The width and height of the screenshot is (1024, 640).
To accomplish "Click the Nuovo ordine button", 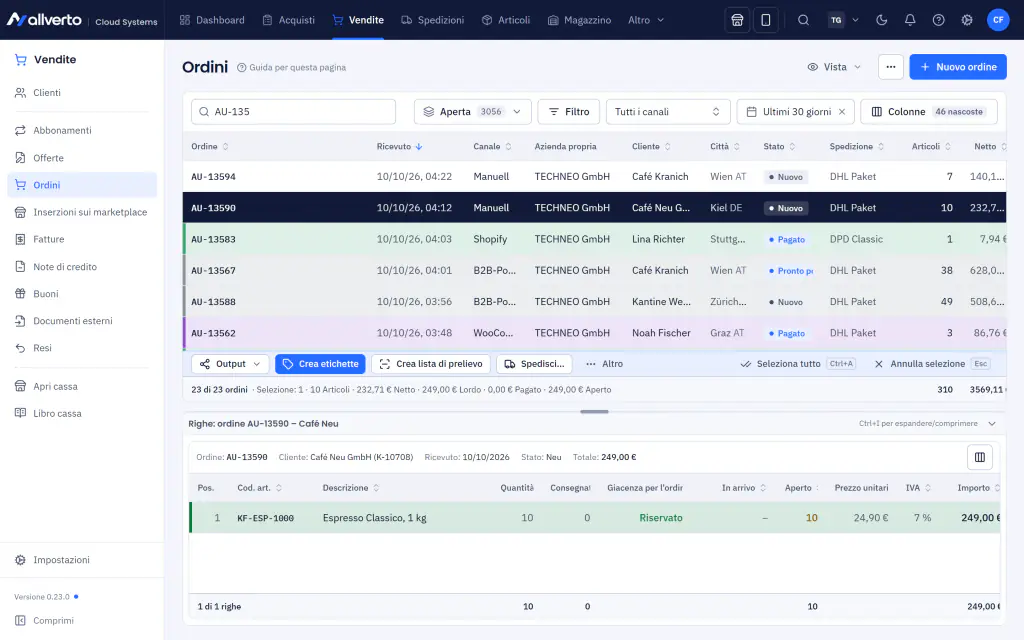I will [x=958, y=67].
